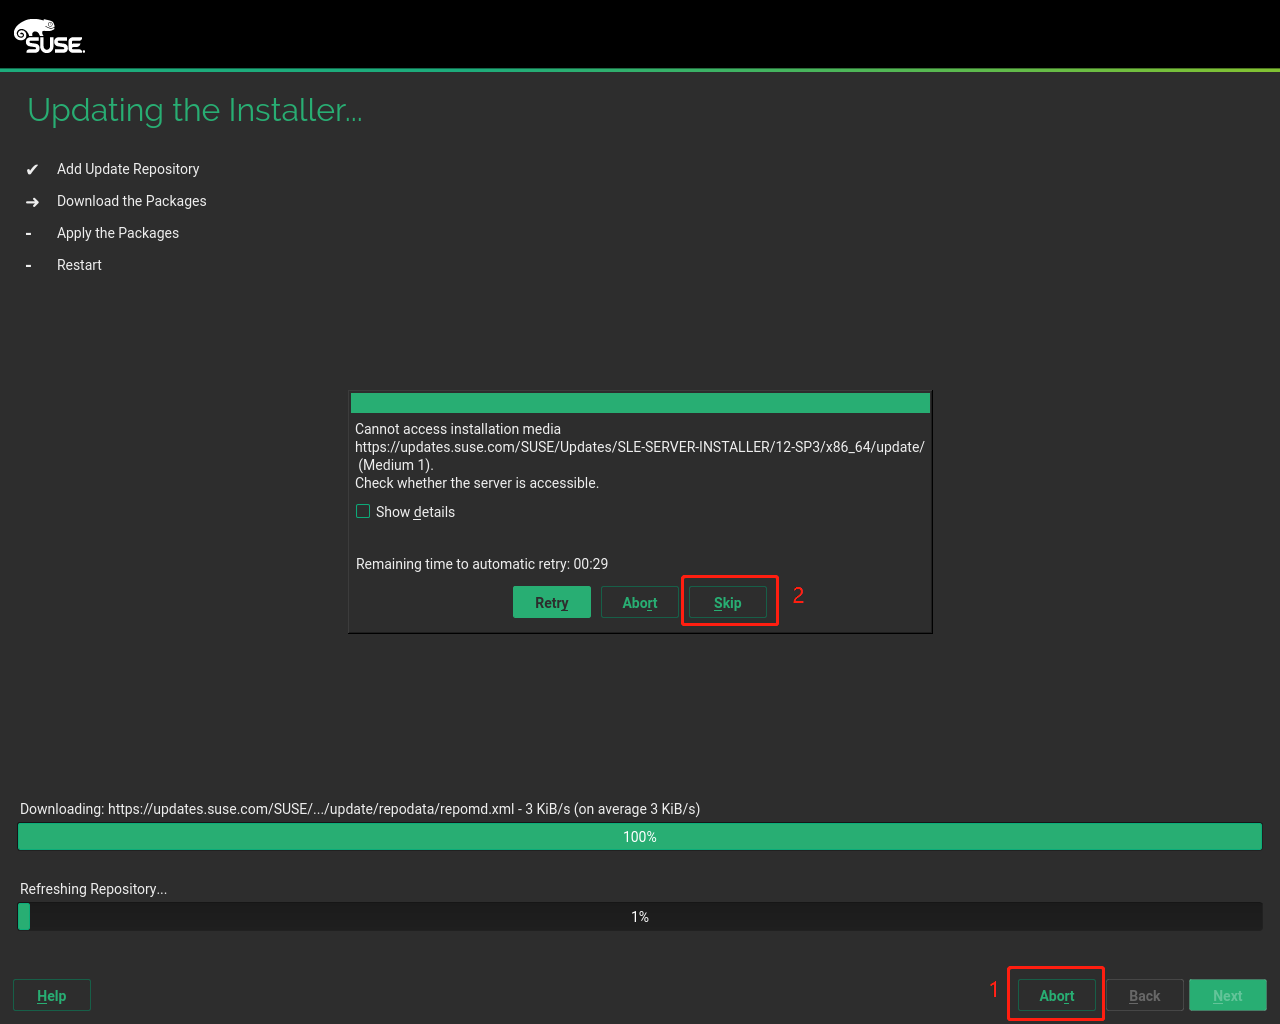Click the checkmark beside Add Update Repository
The height and width of the screenshot is (1024, 1280).
pyautogui.click(x=32, y=170)
